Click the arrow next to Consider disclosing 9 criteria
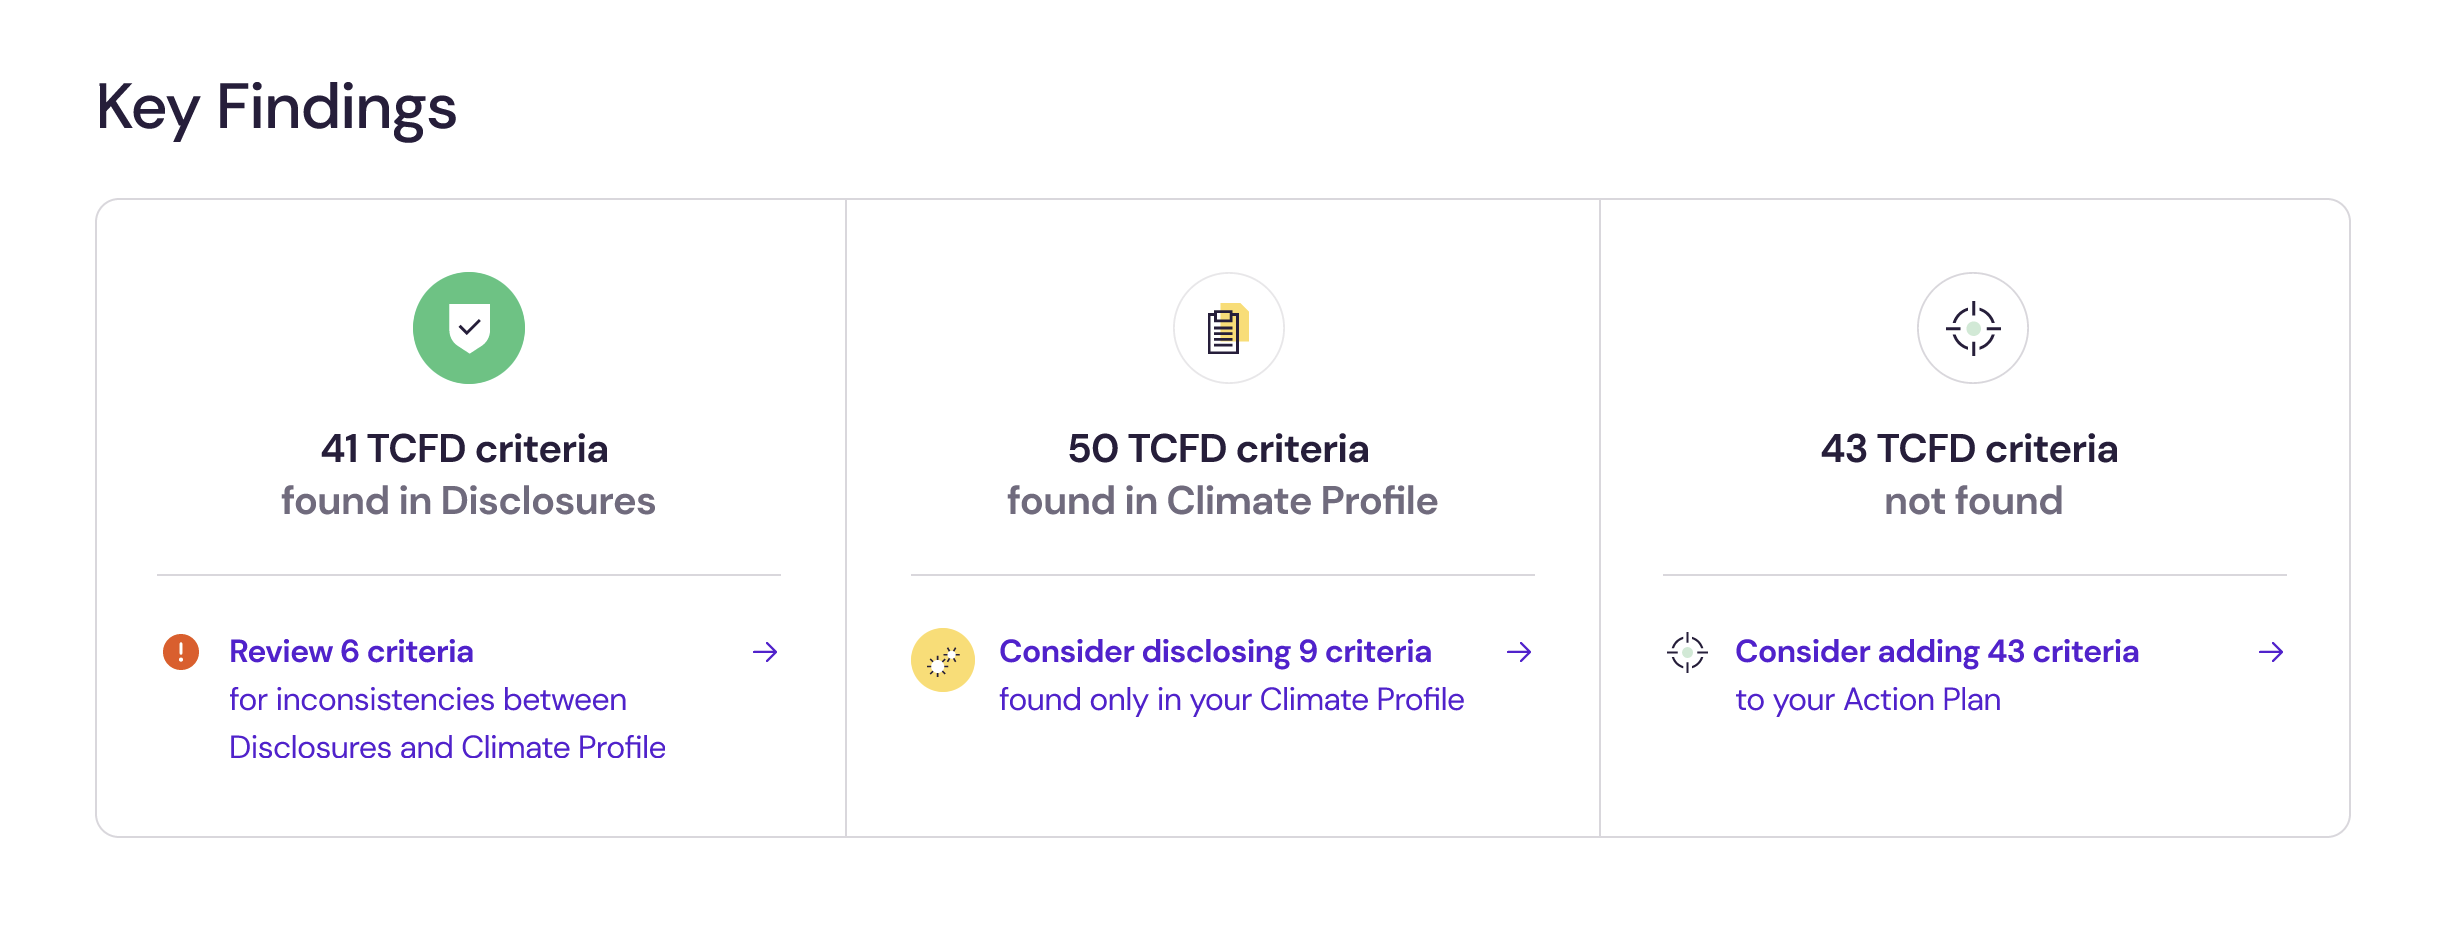The height and width of the screenshot is (952, 2453). point(1519,652)
